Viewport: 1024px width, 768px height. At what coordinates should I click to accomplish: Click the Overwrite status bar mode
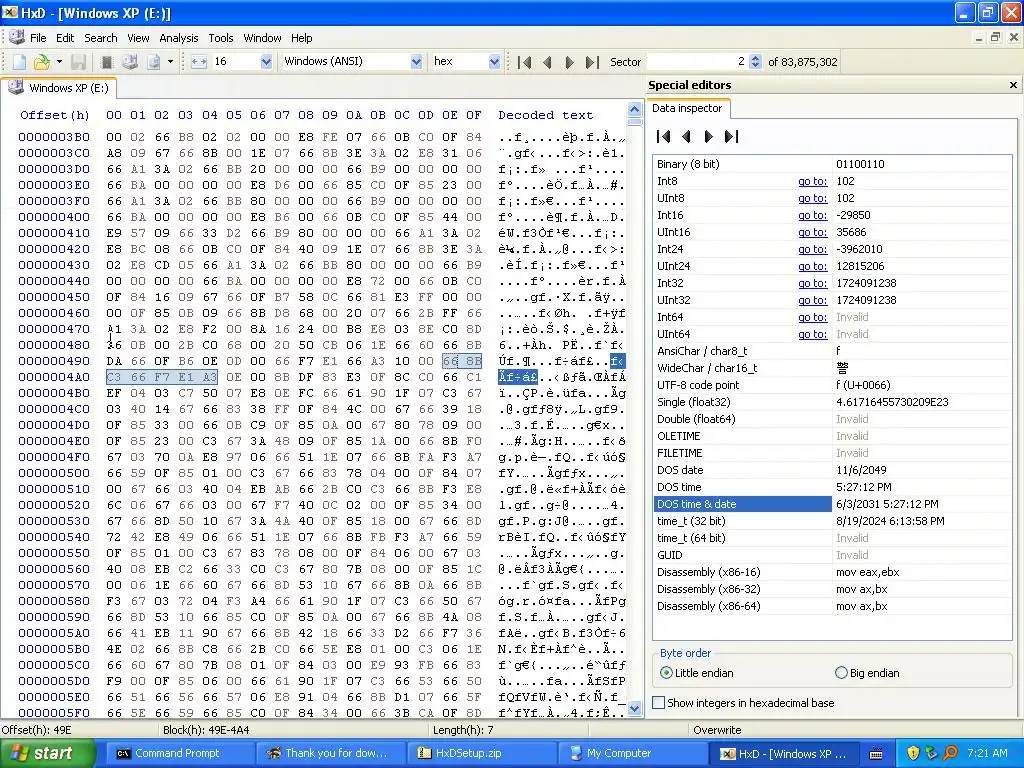(717, 730)
